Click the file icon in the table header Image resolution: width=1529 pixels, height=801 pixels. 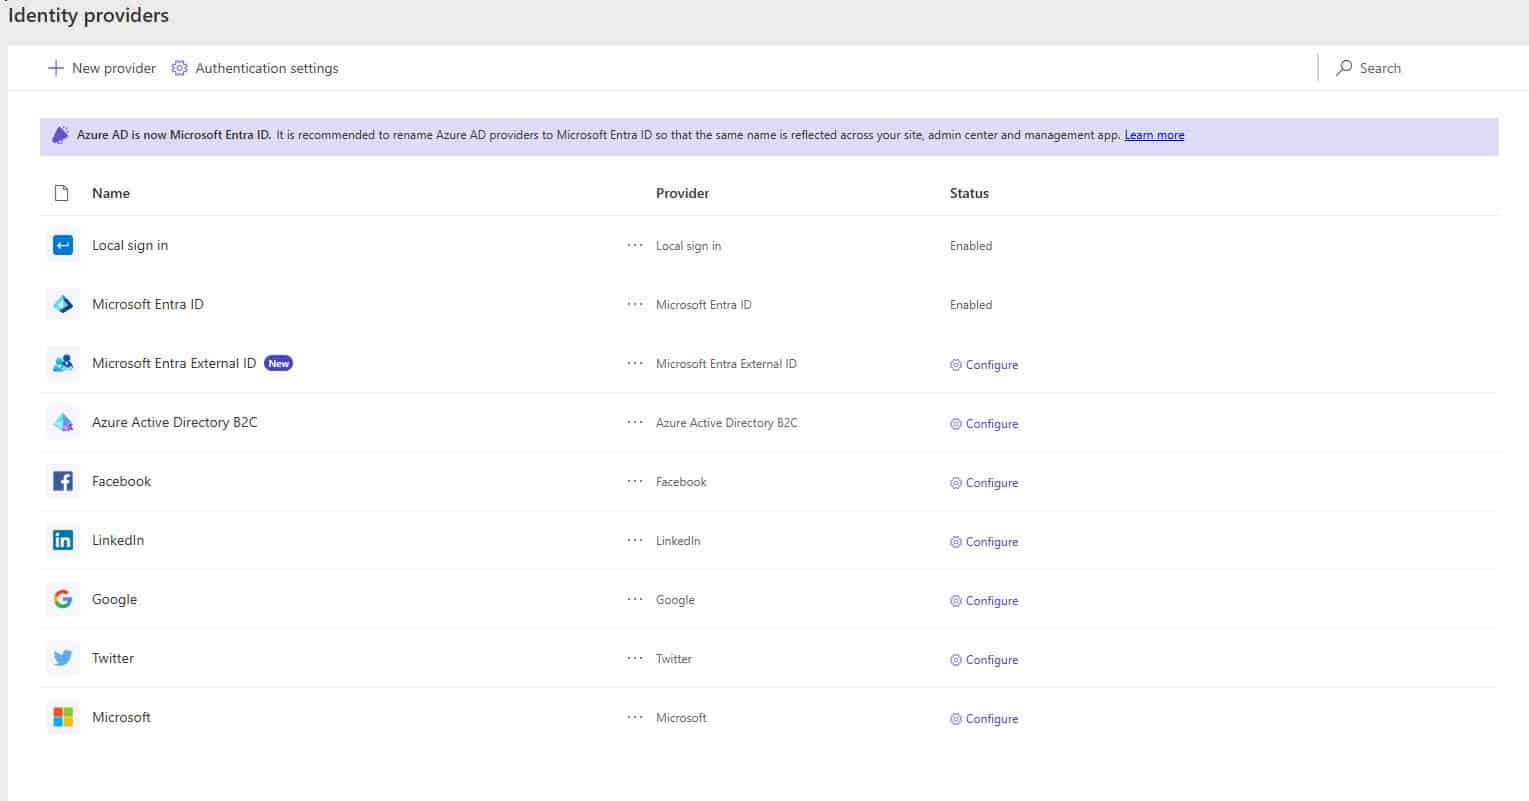[62, 193]
